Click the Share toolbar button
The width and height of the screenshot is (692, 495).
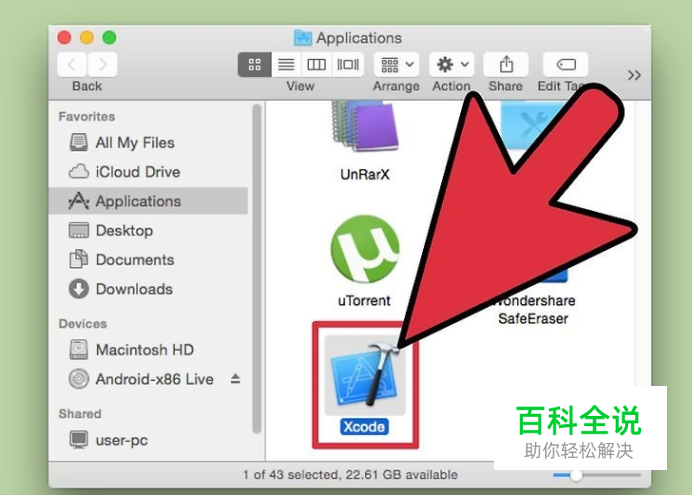tap(506, 64)
